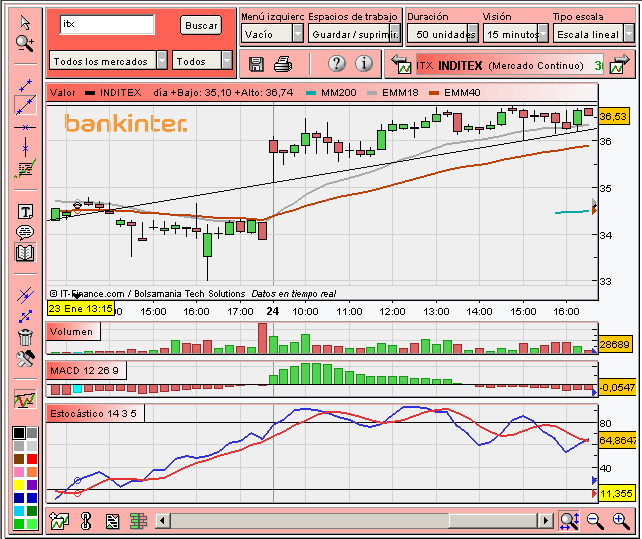Select the horizontal line drawing tool
The image size is (642, 539).
pos(25,127)
